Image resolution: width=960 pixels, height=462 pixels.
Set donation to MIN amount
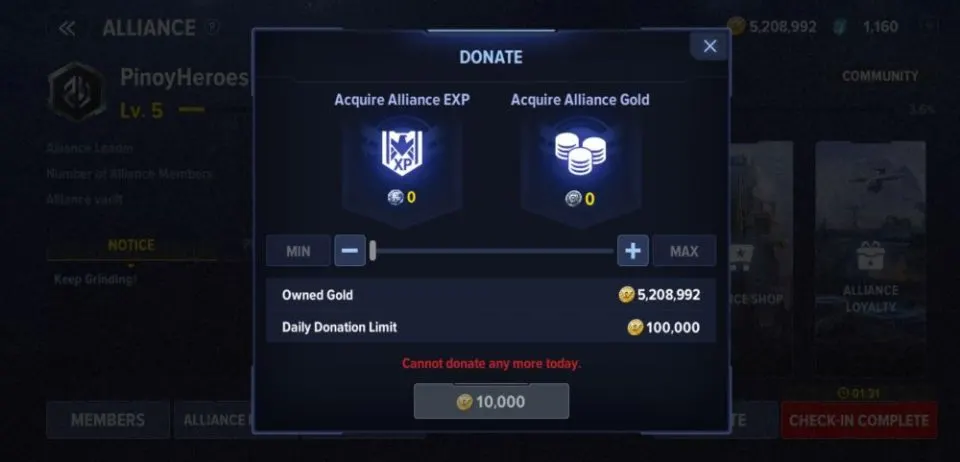(298, 251)
